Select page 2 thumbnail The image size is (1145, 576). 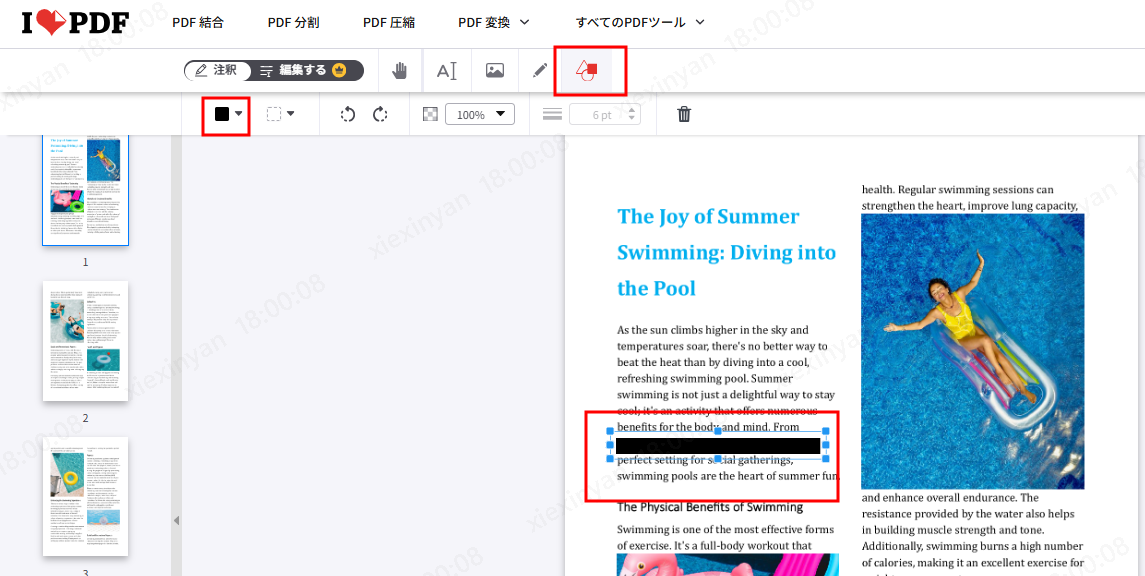85,341
